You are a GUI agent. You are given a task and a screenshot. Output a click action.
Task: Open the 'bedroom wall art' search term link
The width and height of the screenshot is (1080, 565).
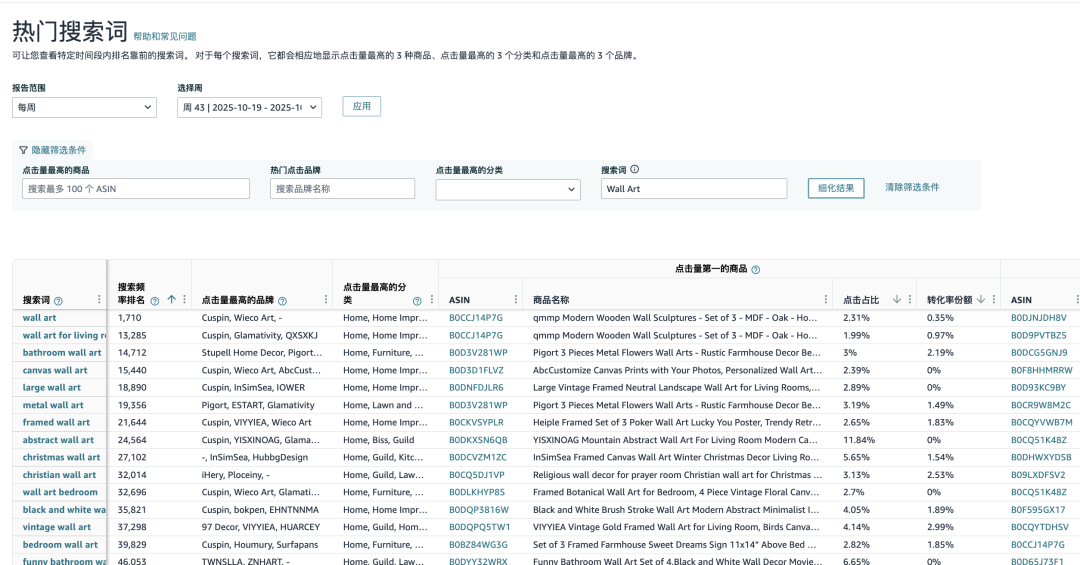click(60, 544)
